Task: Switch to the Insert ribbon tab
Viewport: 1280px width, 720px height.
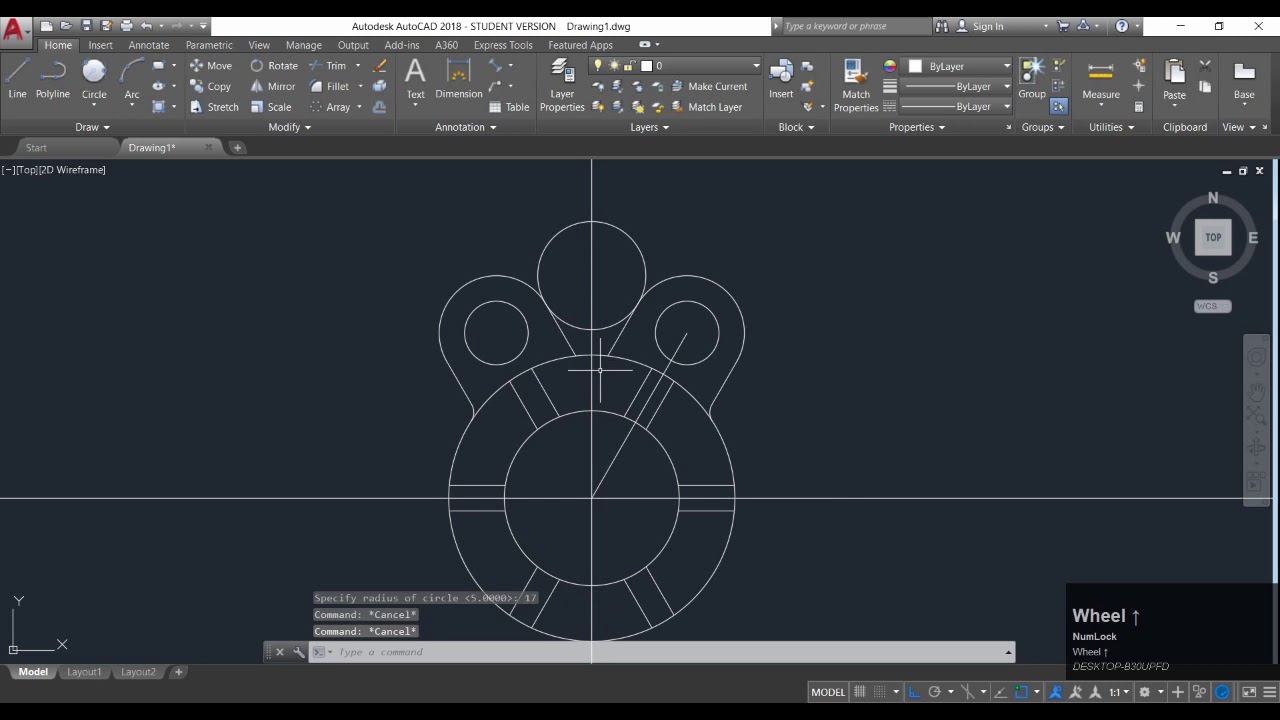Action: (x=100, y=45)
